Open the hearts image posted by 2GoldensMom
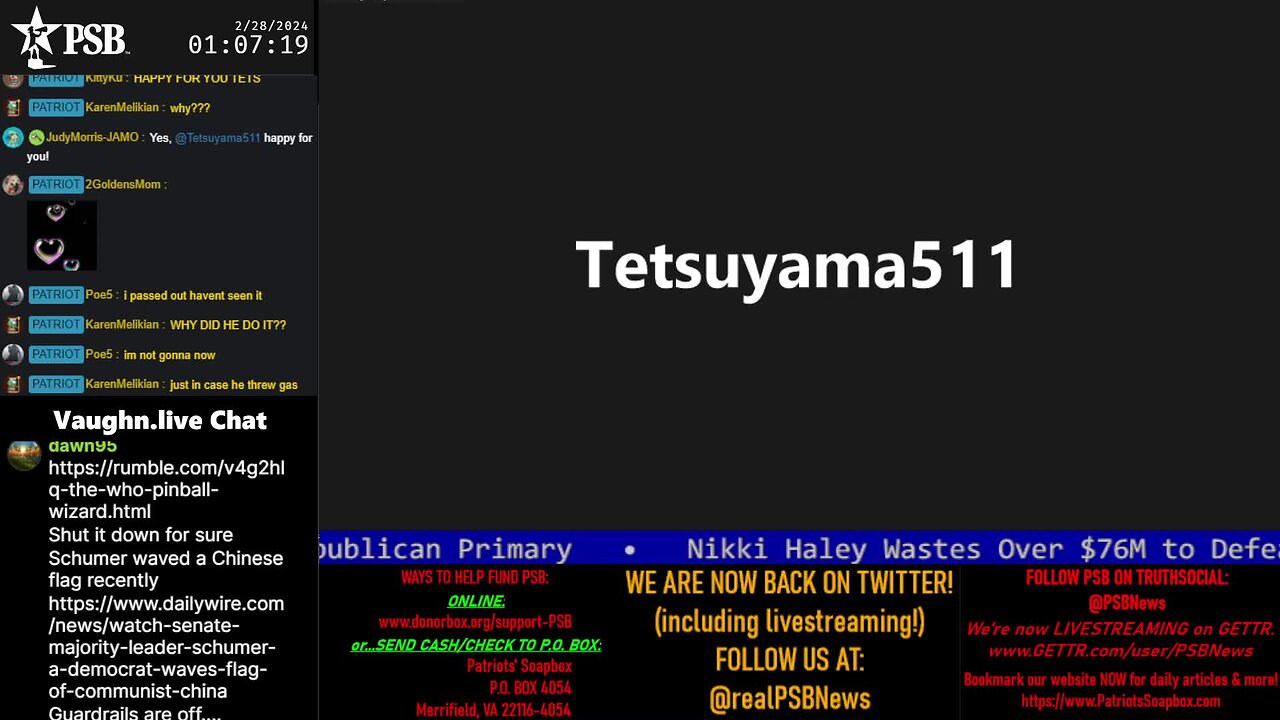Viewport: 1280px width, 720px height. [x=62, y=236]
